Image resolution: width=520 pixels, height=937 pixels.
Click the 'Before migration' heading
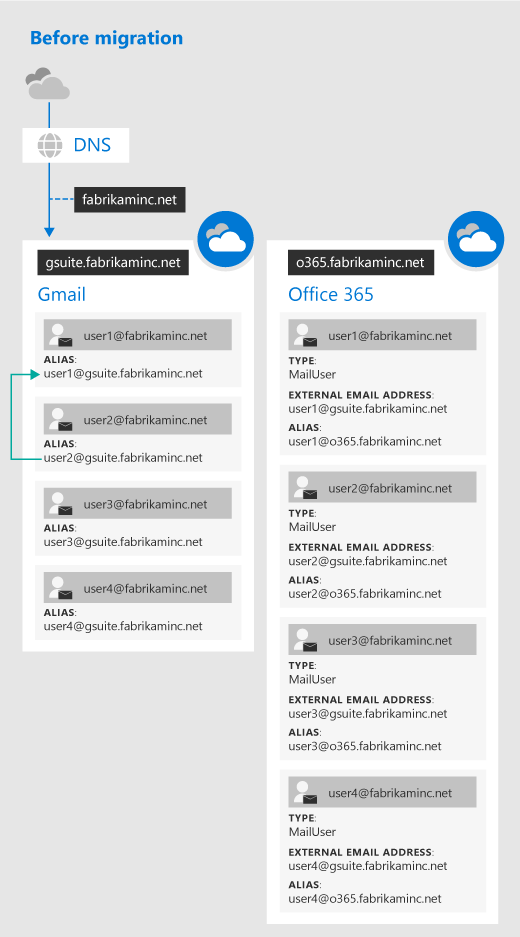click(x=106, y=38)
